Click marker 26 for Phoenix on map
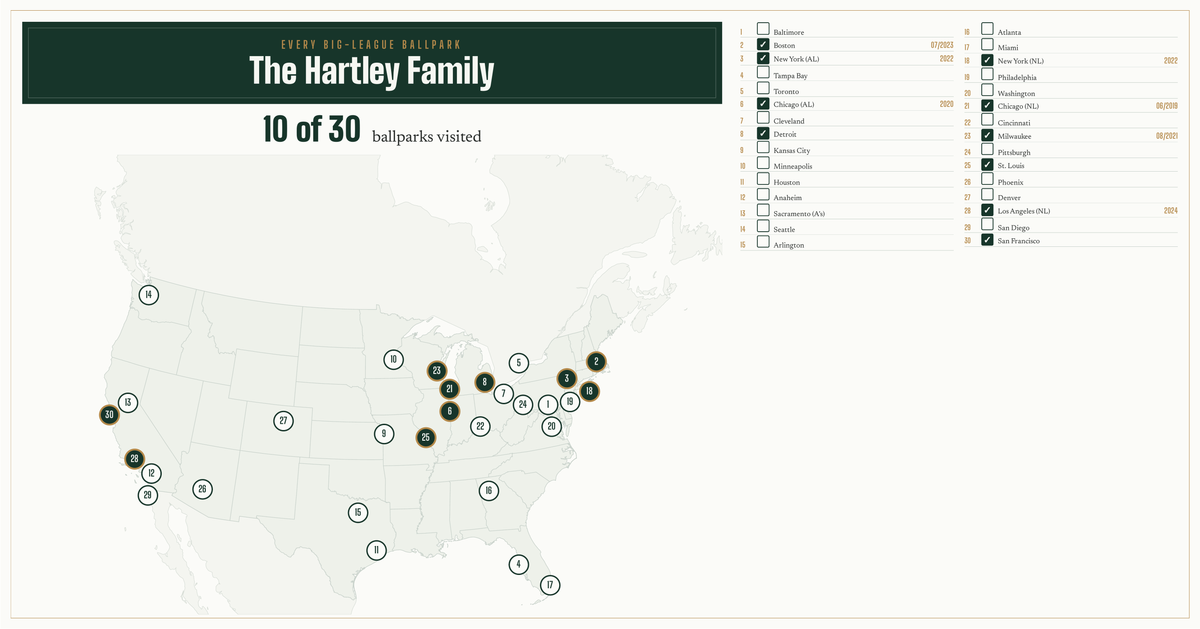 202,489
